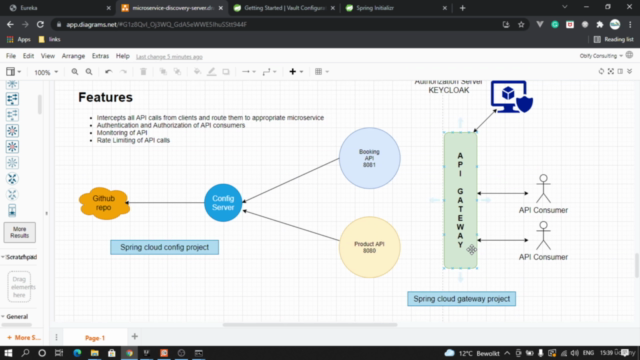Collapse the Scratchpad section
The width and height of the screenshot is (640, 360).
point(19,257)
